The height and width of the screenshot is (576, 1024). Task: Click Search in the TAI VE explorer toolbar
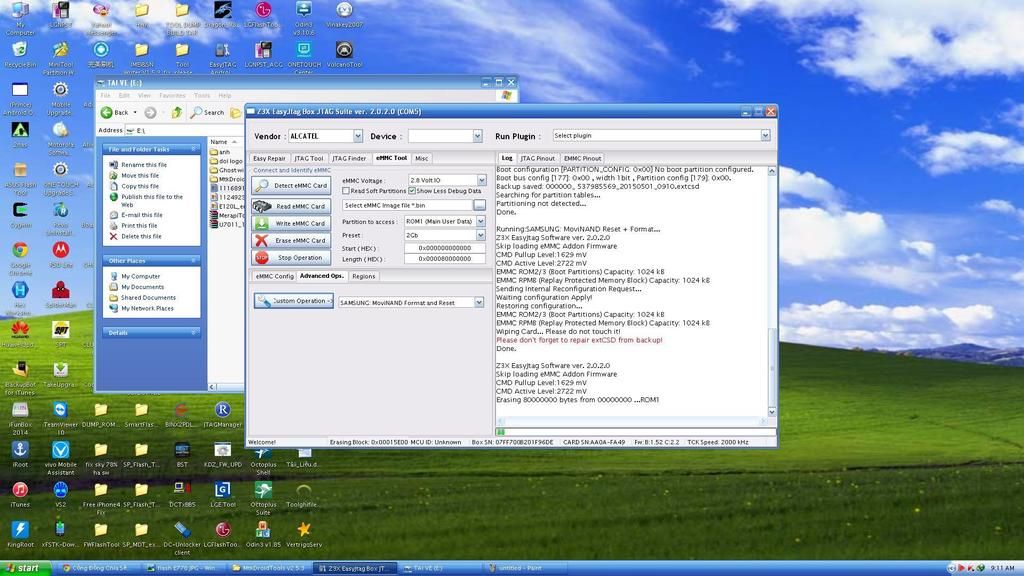click(x=207, y=112)
